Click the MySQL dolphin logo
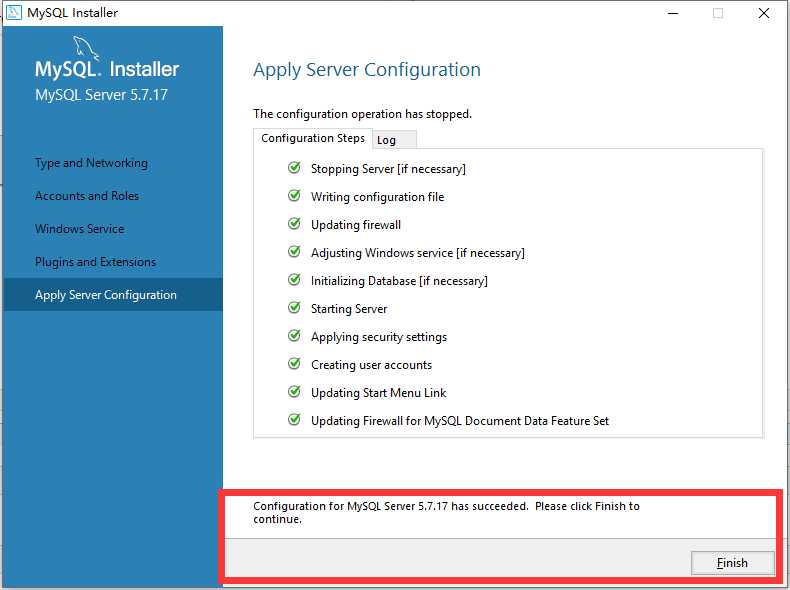 (x=86, y=47)
